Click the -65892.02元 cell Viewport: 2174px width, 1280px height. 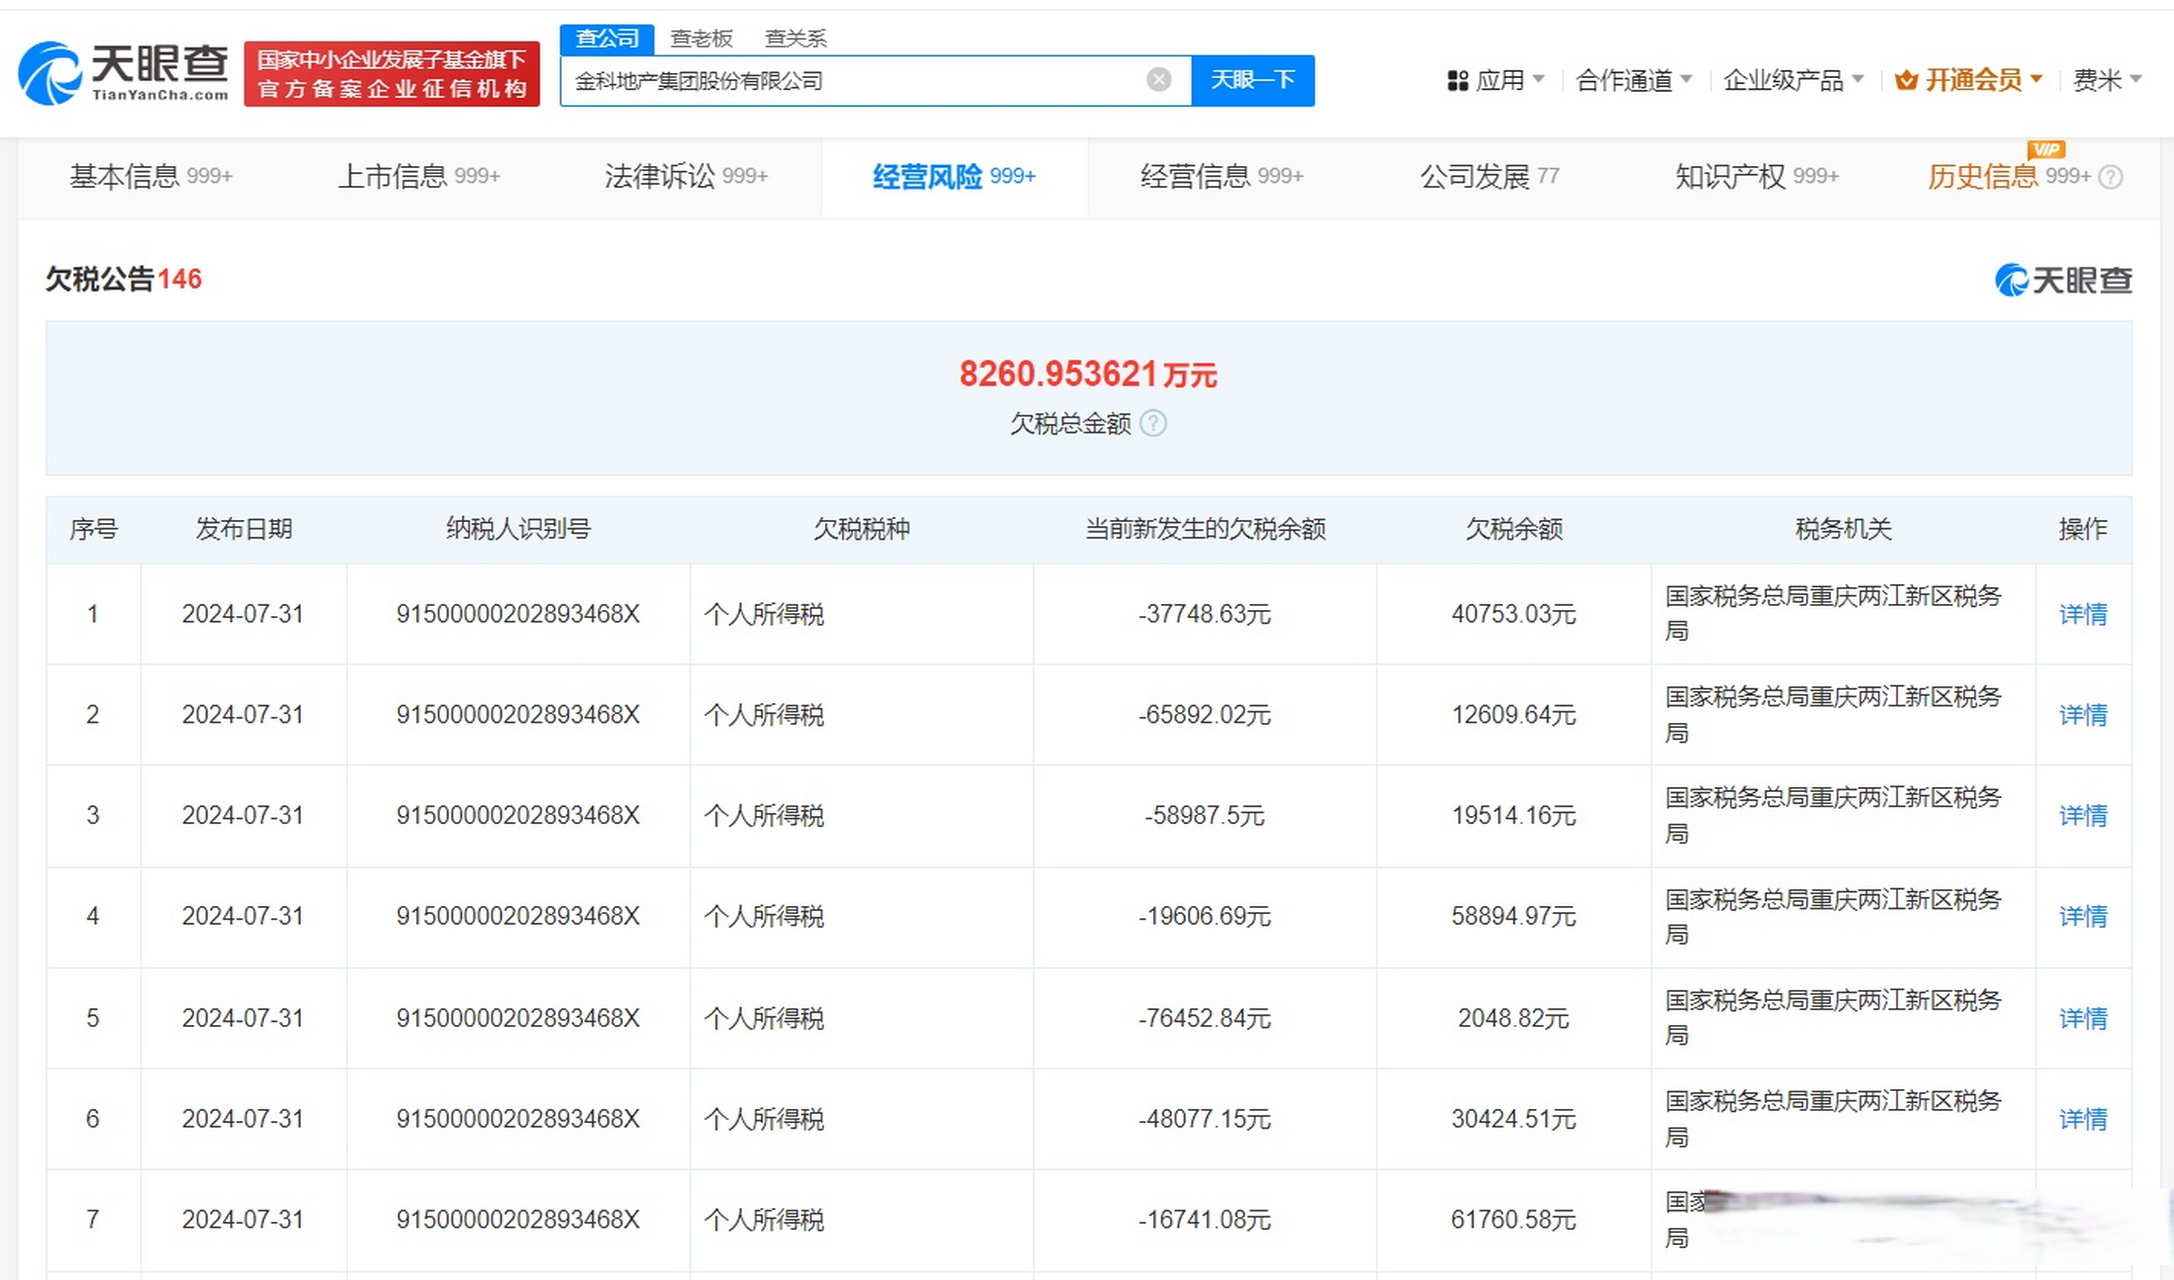[1205, 715]
